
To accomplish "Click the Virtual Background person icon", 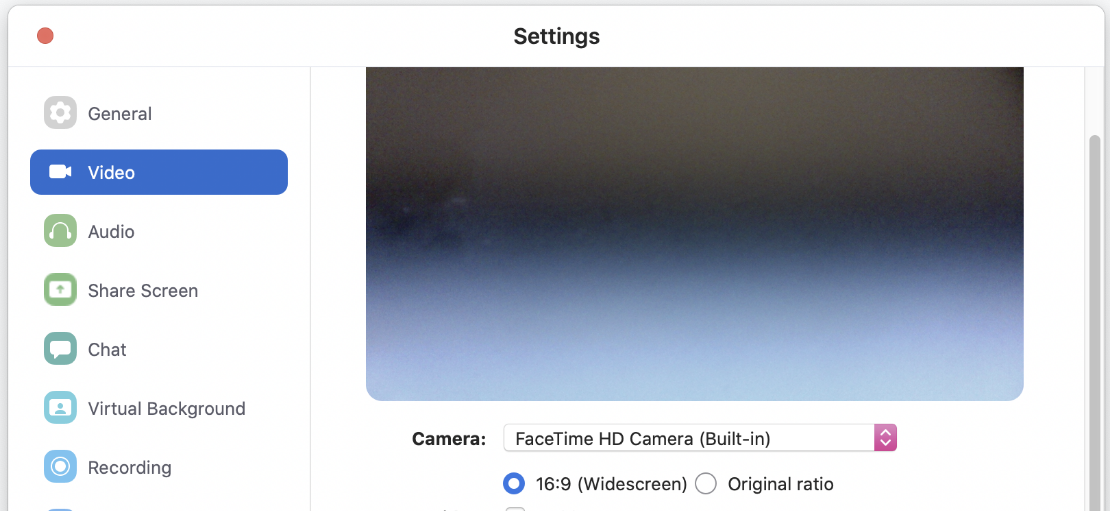I will click(x=60, y=408).
